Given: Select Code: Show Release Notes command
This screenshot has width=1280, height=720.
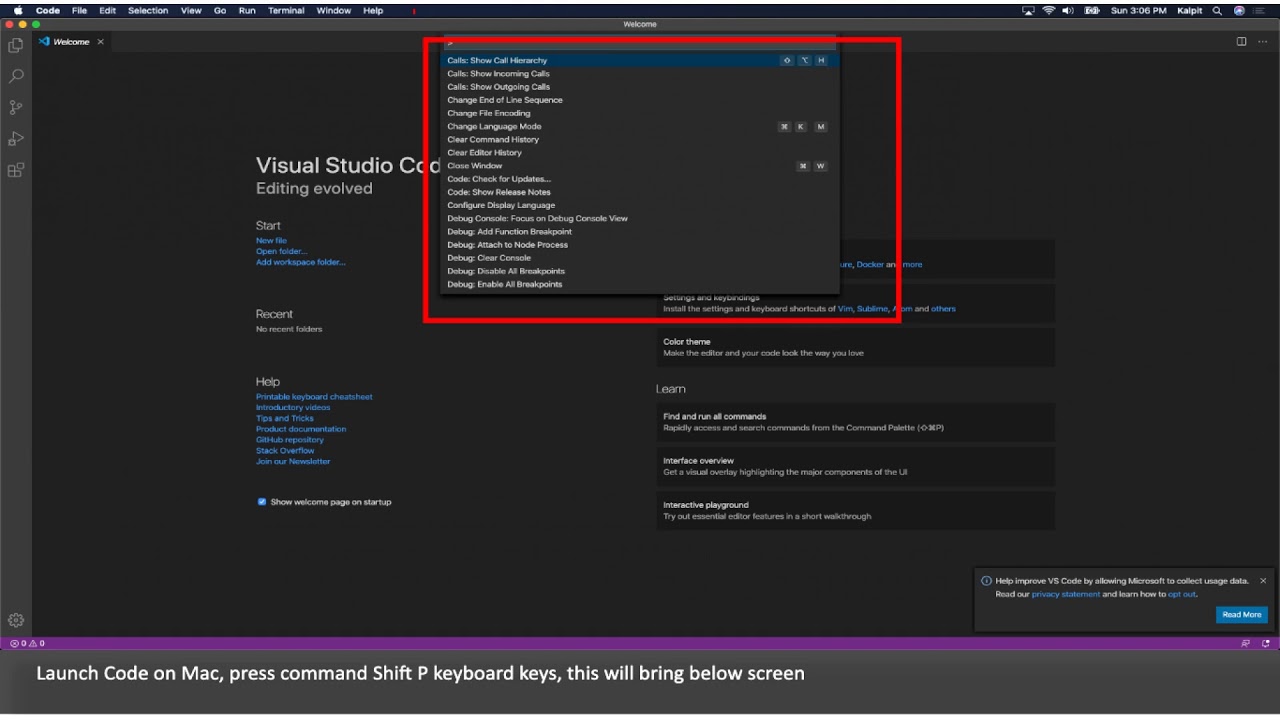Looking at the screenshot, I should tap(639, 192).
